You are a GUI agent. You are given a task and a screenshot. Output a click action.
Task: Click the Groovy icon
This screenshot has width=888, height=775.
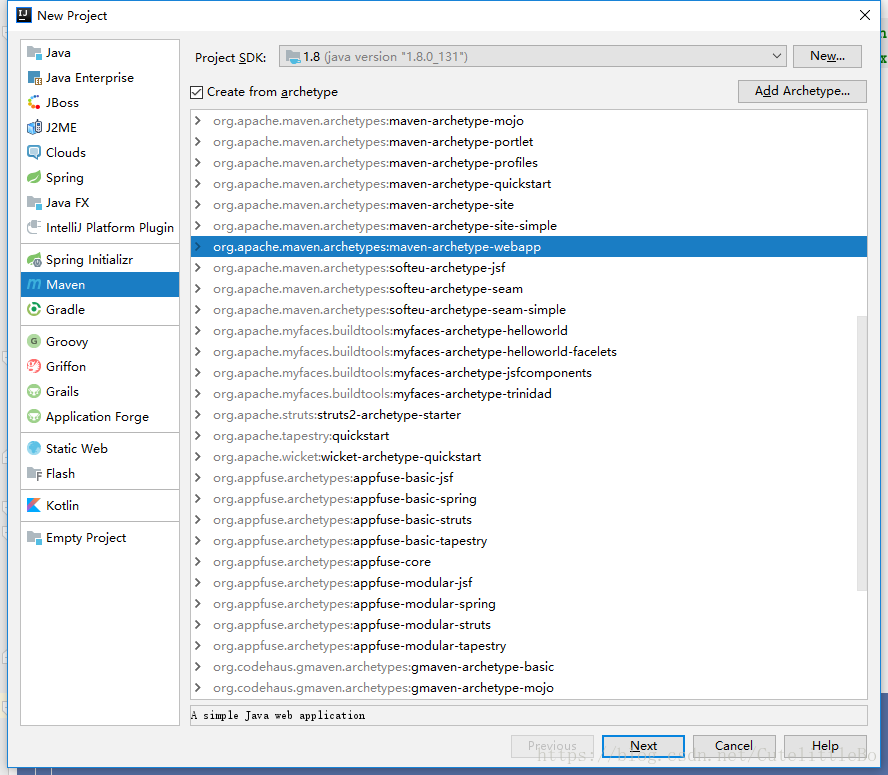(x=34, y=341)
